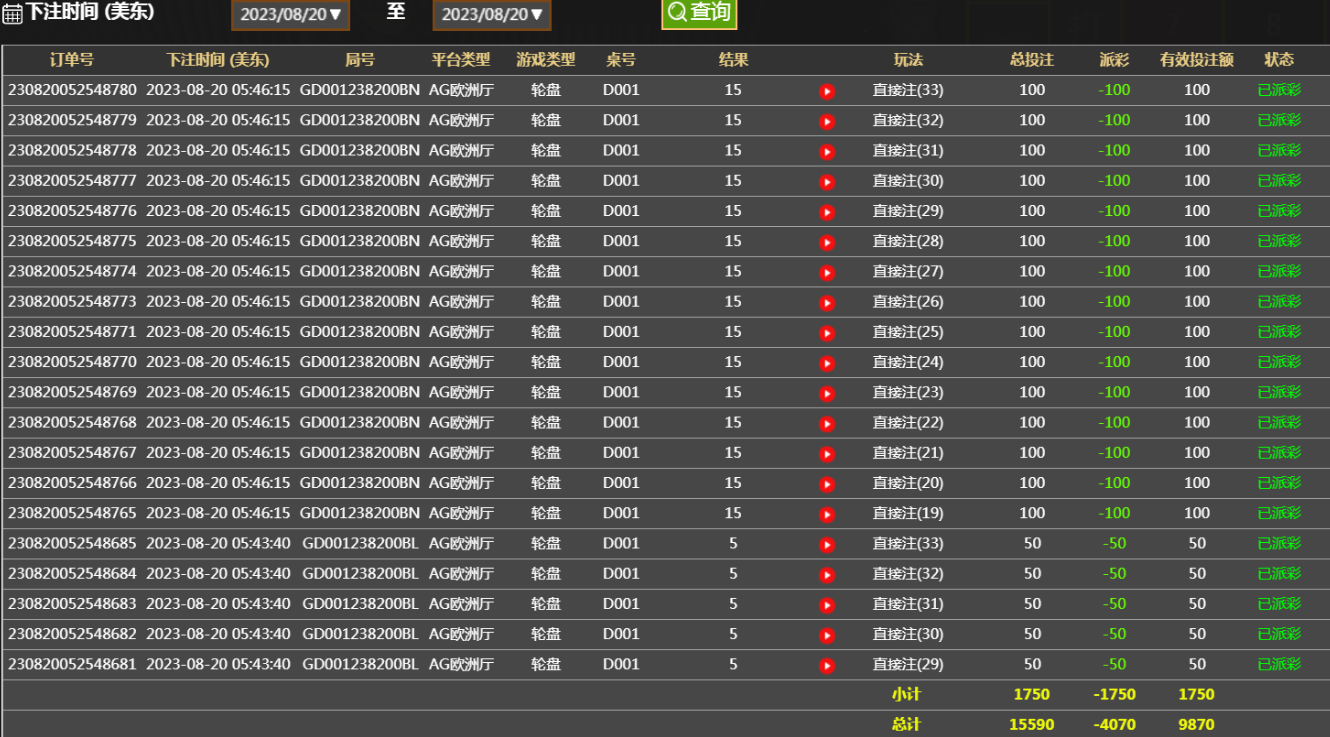1330x737 pixels.
Task: Click grand total bet value 15590
Action: (x=1032, y=724)
